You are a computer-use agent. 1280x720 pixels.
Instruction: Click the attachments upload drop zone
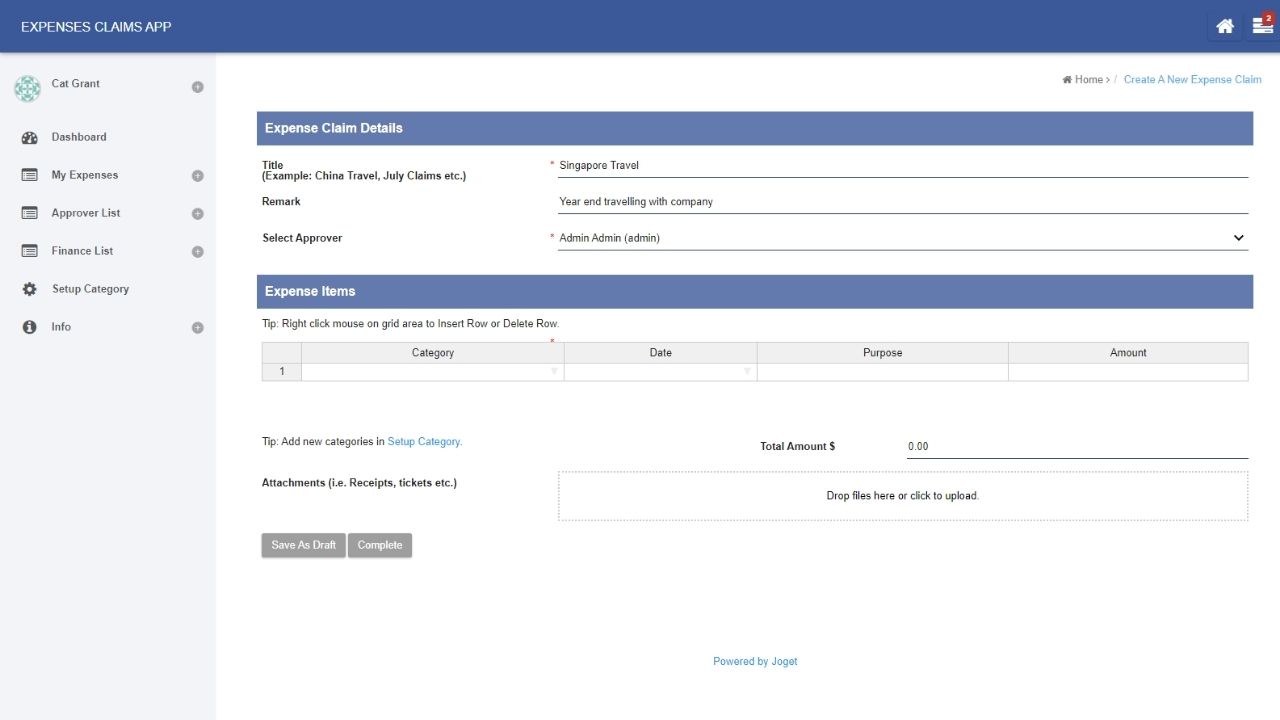click(902, 496)
